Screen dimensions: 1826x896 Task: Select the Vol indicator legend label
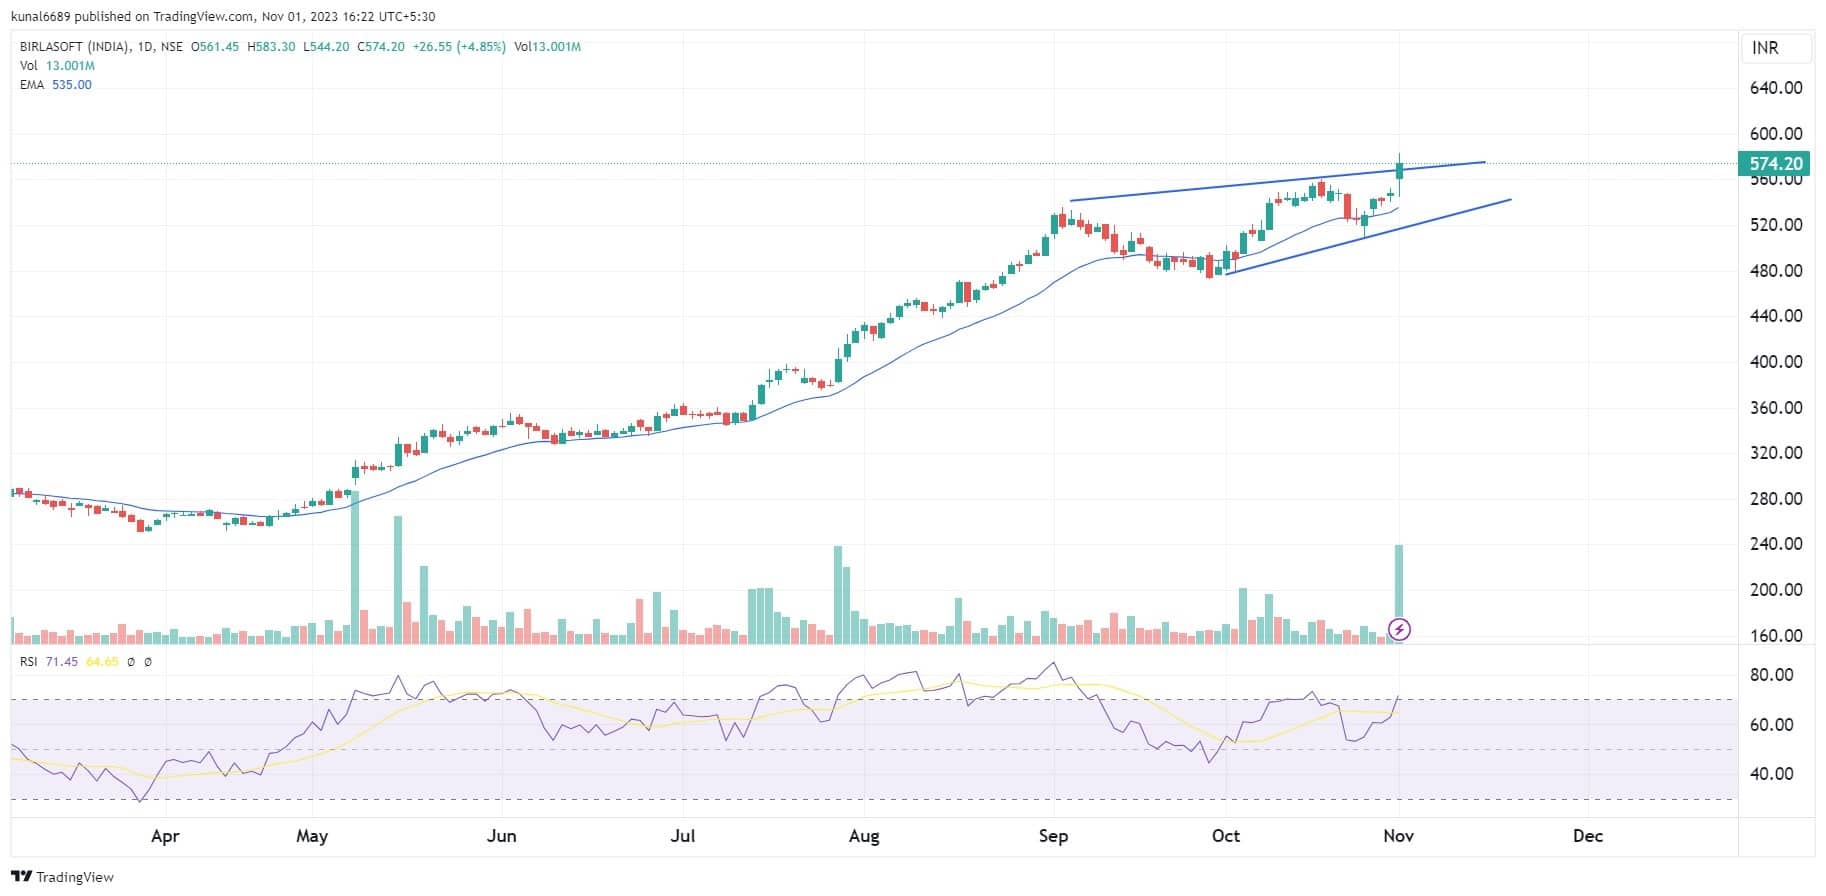[28, 66]
